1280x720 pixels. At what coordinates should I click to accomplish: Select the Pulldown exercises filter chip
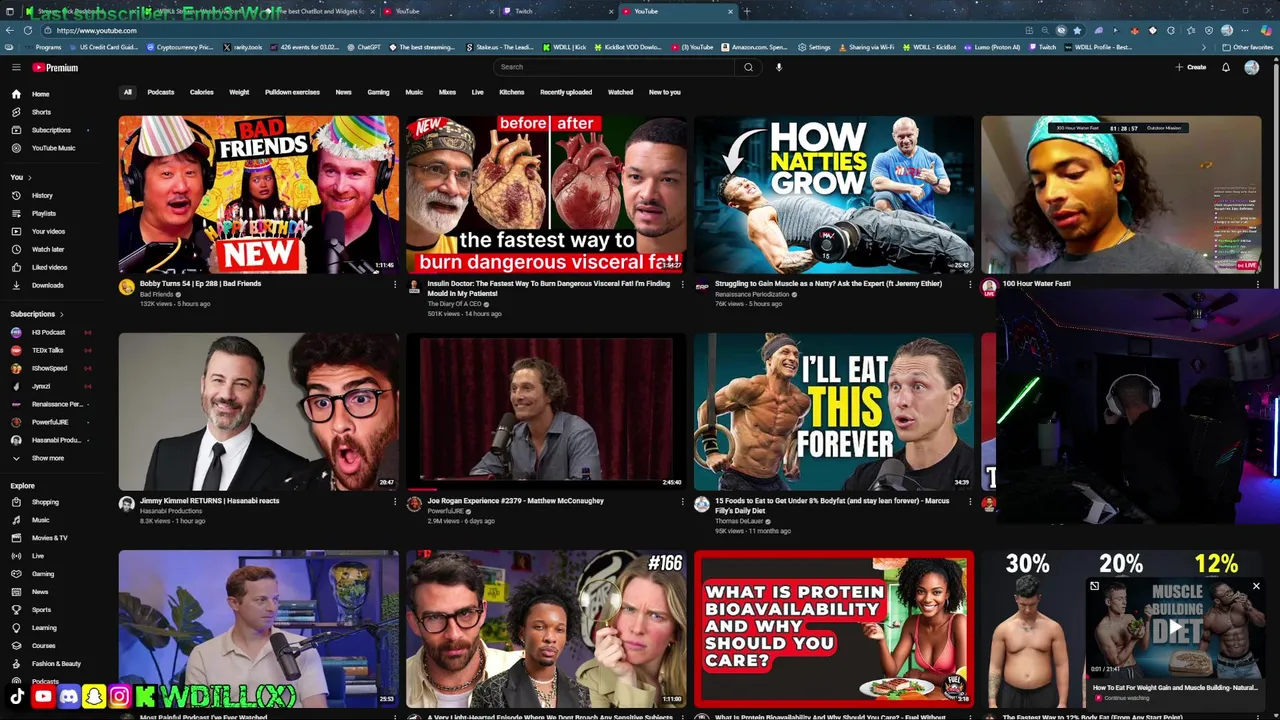pyautogui.click(x=292, y=92)
